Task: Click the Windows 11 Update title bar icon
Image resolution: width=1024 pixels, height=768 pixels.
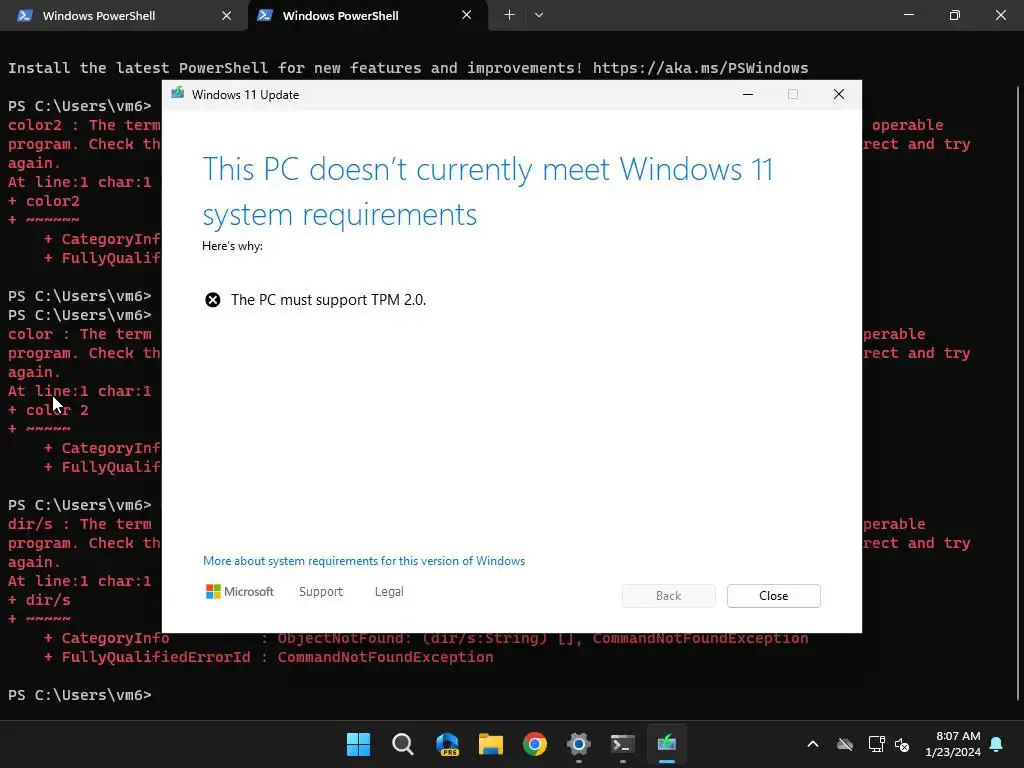Action: coord(178,94)
